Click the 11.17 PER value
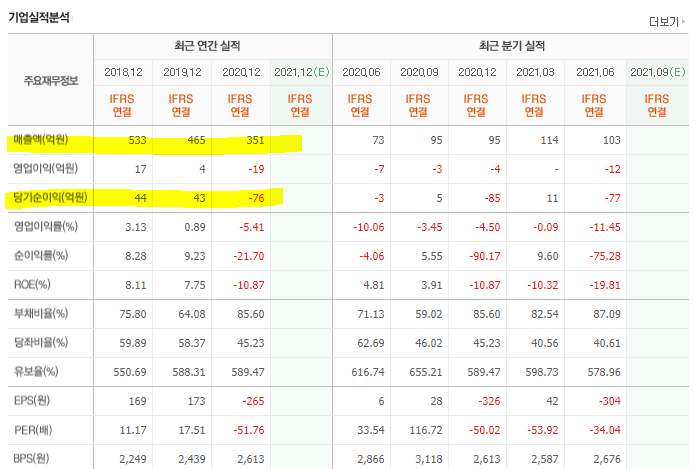The width and height of the screenshot is (698, 469). (x=133, y=430)
